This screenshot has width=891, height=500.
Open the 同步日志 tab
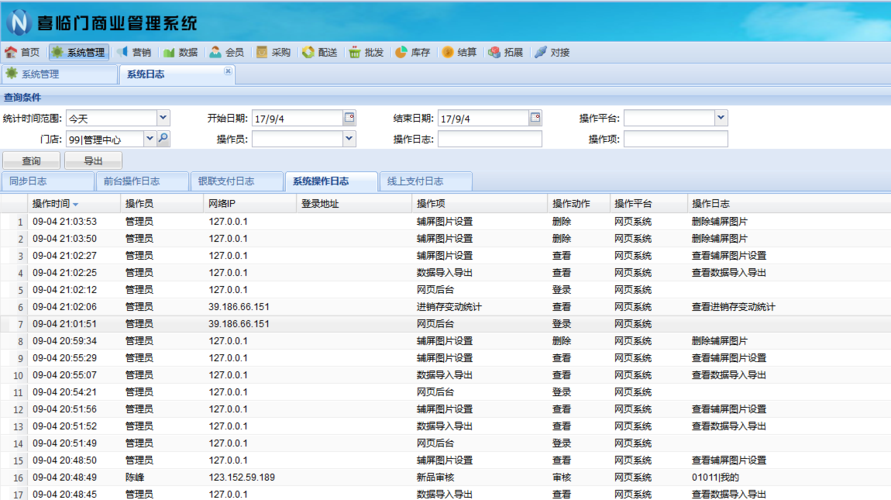pos(48,181)
